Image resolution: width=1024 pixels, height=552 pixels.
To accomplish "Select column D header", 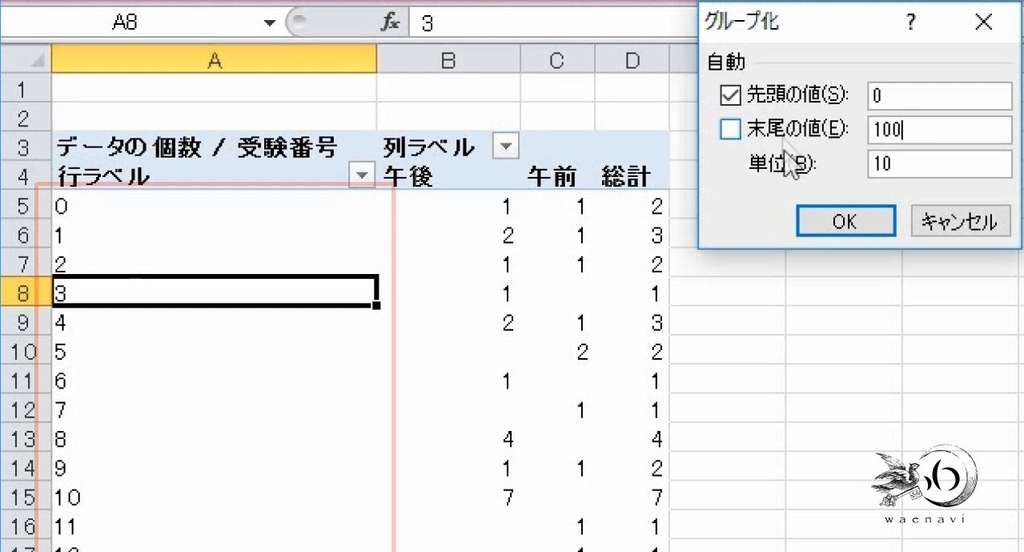I will click(632, 60).
